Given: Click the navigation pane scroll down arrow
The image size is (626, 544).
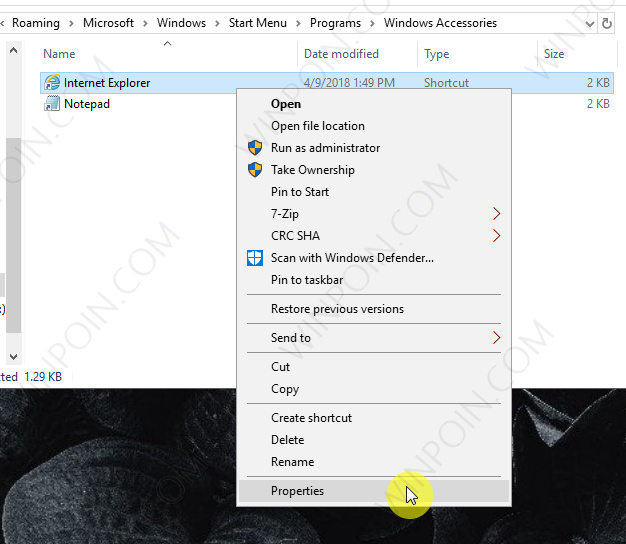Looking at the screenshot, I should point(13,356).
